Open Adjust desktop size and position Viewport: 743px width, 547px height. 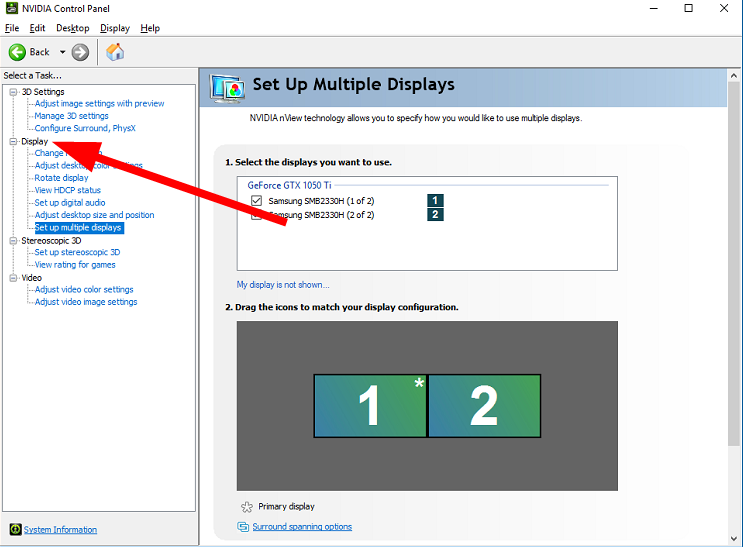point(94,215)
